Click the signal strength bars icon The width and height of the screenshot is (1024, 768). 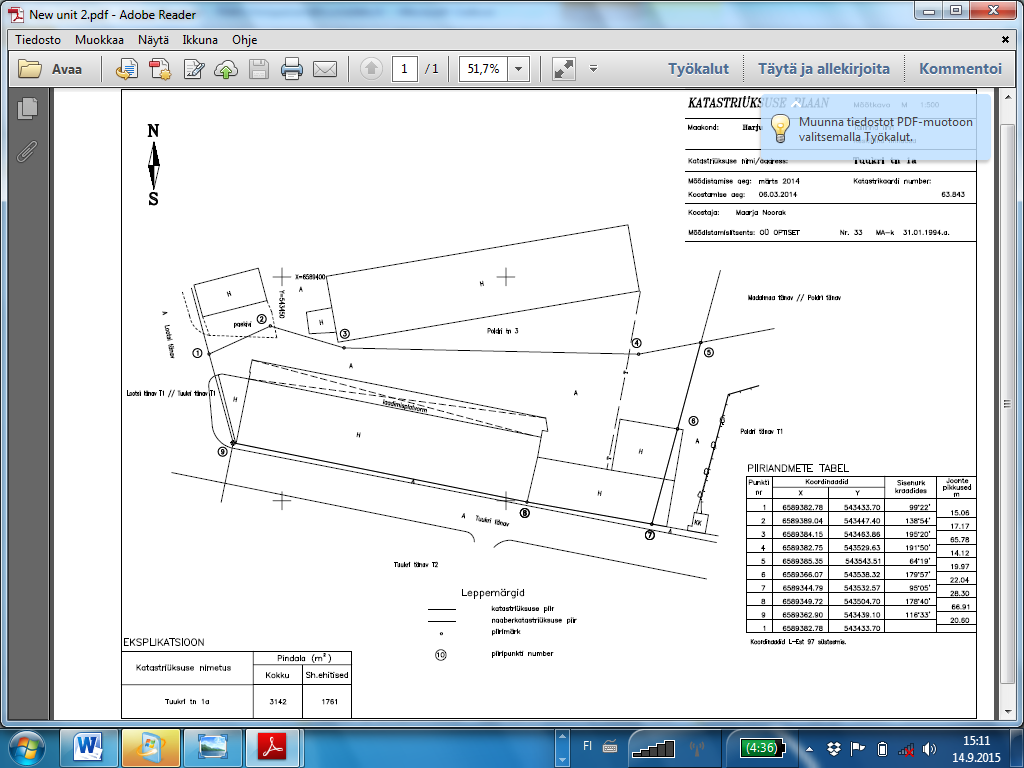click(654, 748)
